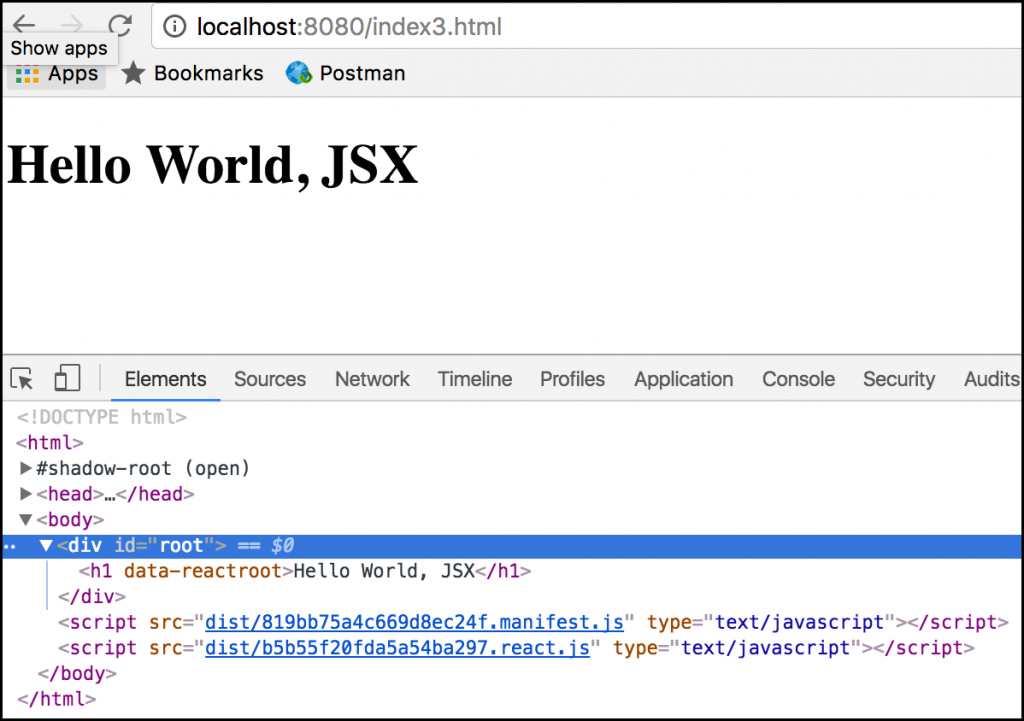Screen dimensions: 1024x721
Task: Open the Security tab
Action: point(899,379)
